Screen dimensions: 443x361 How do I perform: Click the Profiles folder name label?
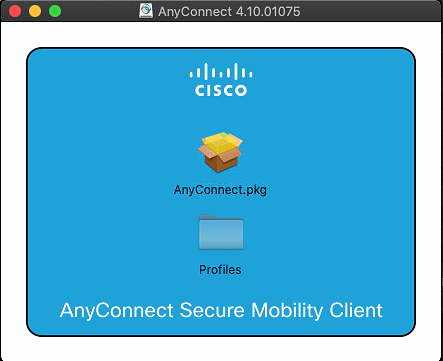(220, 270)
